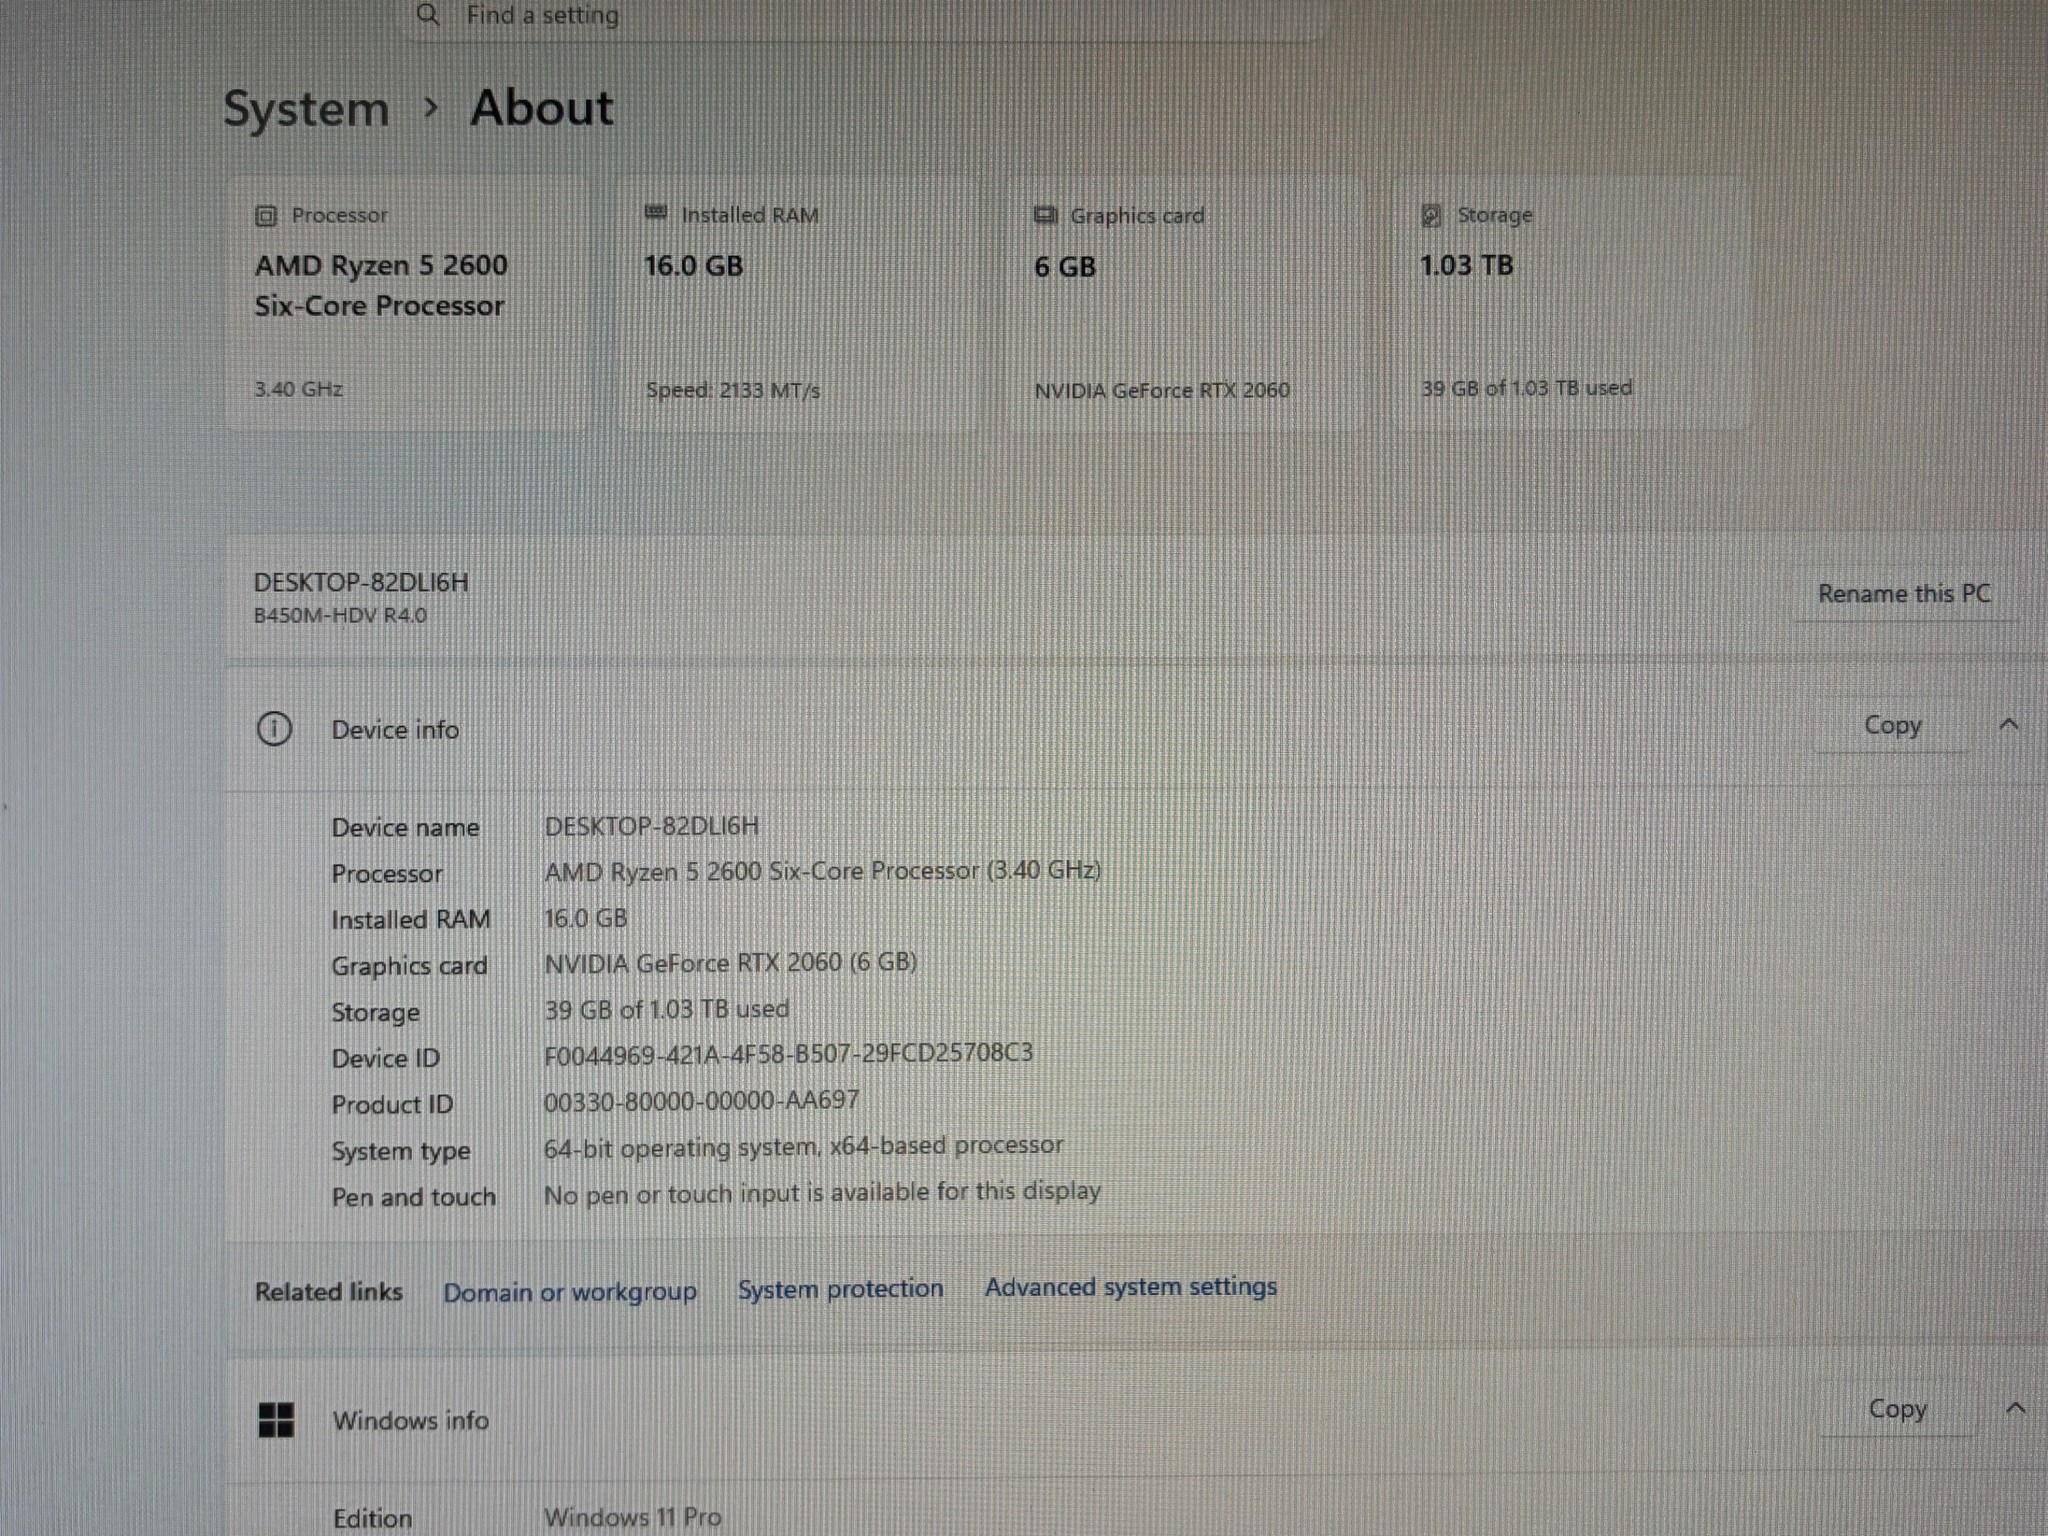Click Rename this PC button
This screenshot has height=1536, width=2048.
click(x=1905, y=594)
